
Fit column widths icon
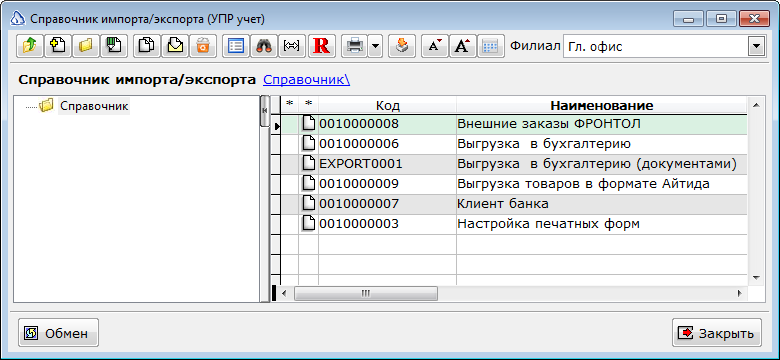coord(292,46)
